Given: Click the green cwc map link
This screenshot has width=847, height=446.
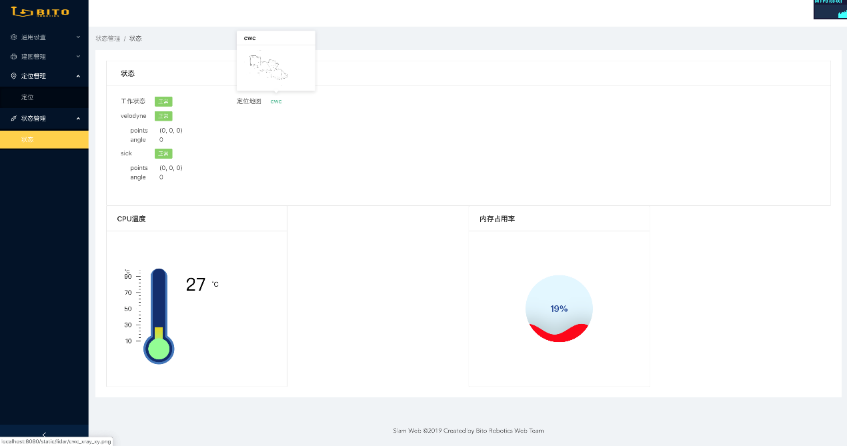Looking at the screenshot, I should [x=276, y=101].
